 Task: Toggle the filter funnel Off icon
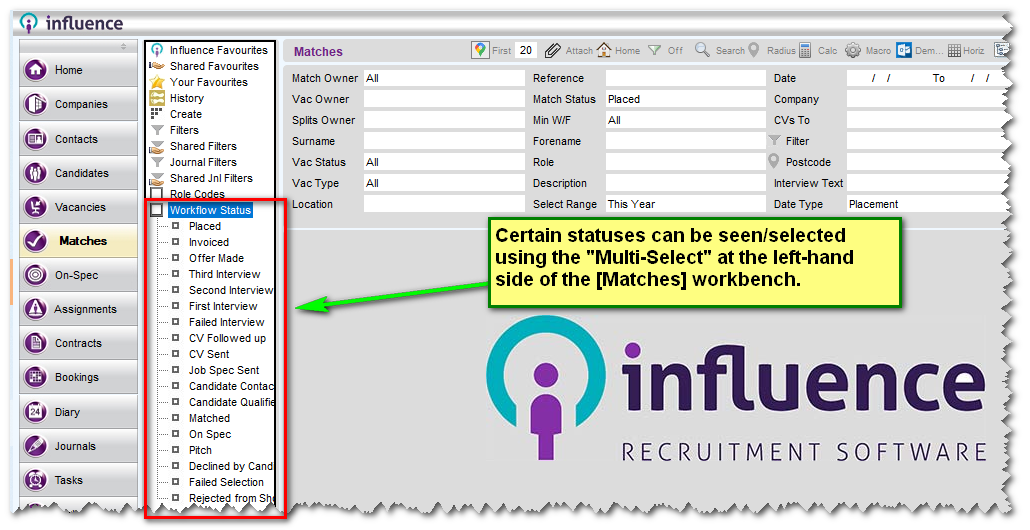(654, 51)
